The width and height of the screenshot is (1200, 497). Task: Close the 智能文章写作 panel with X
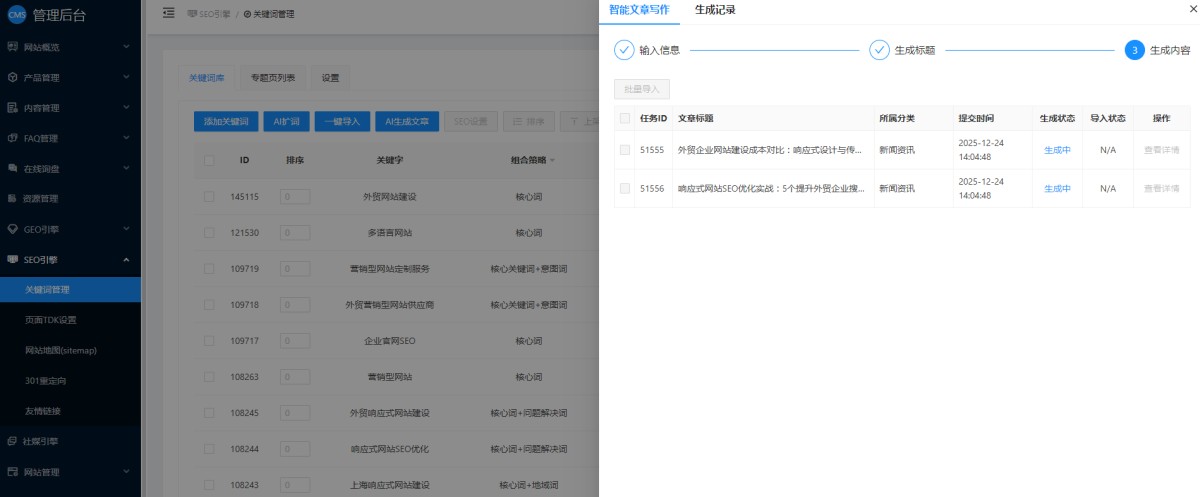[x=1191, y=9]
